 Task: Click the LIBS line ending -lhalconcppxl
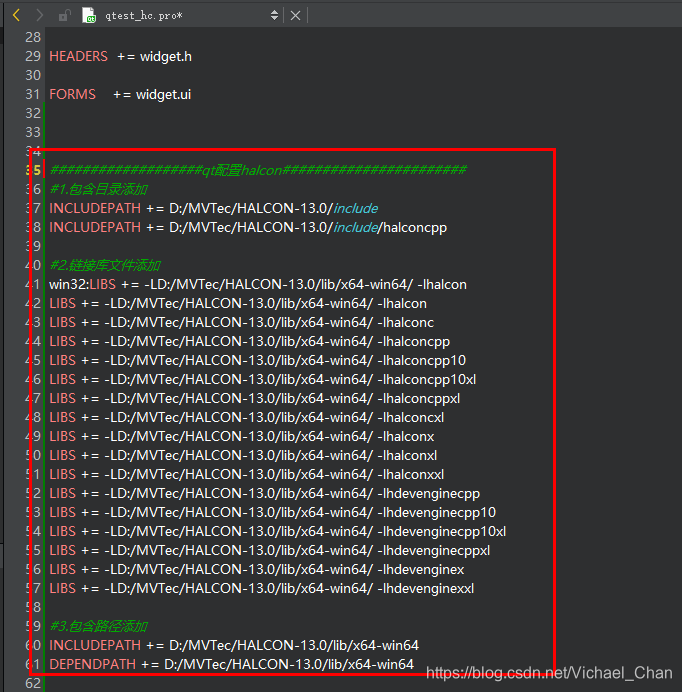click(255, 398)
